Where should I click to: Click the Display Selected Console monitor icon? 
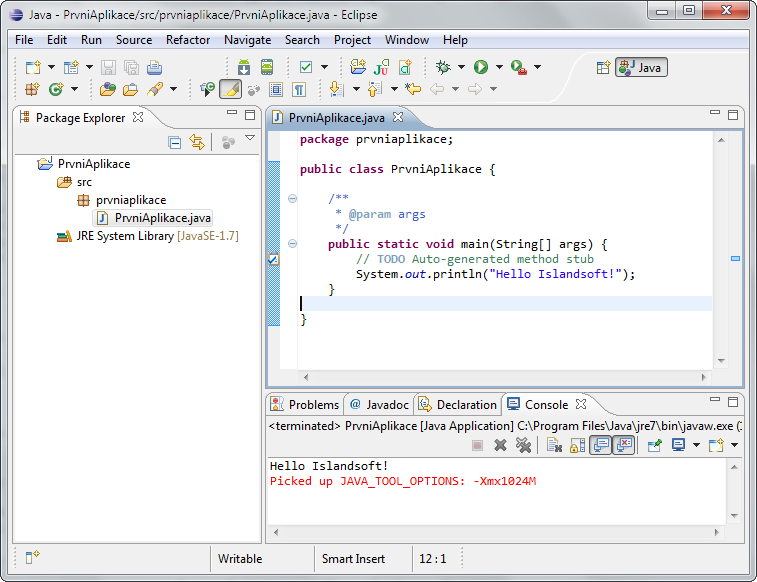point(678,445)
